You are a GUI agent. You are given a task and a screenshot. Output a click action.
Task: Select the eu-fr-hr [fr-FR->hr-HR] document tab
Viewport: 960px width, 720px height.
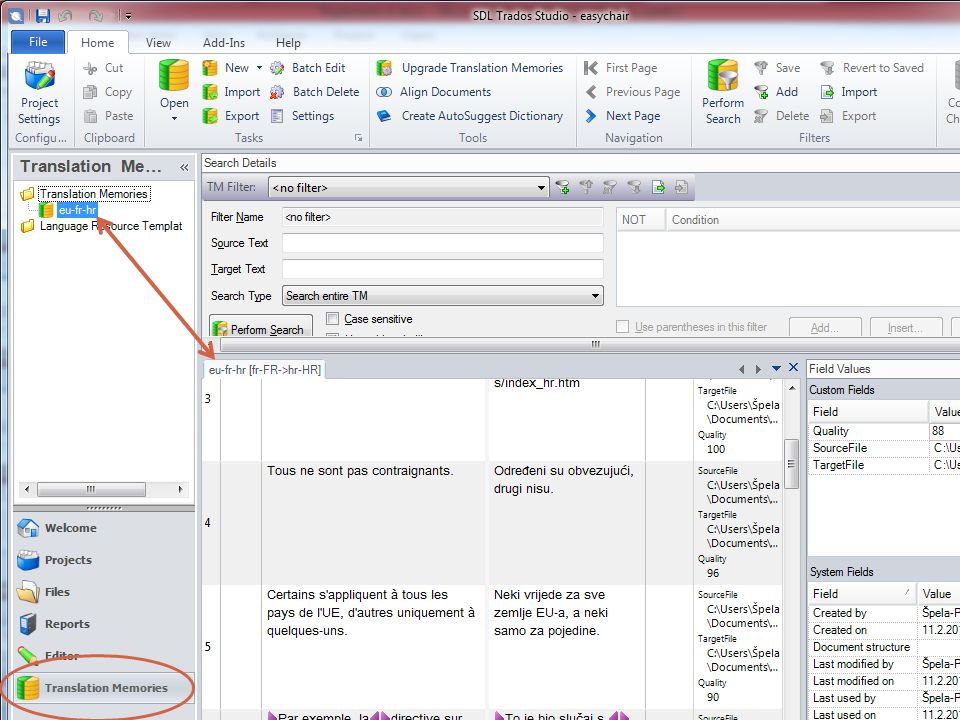coord(264,370)
